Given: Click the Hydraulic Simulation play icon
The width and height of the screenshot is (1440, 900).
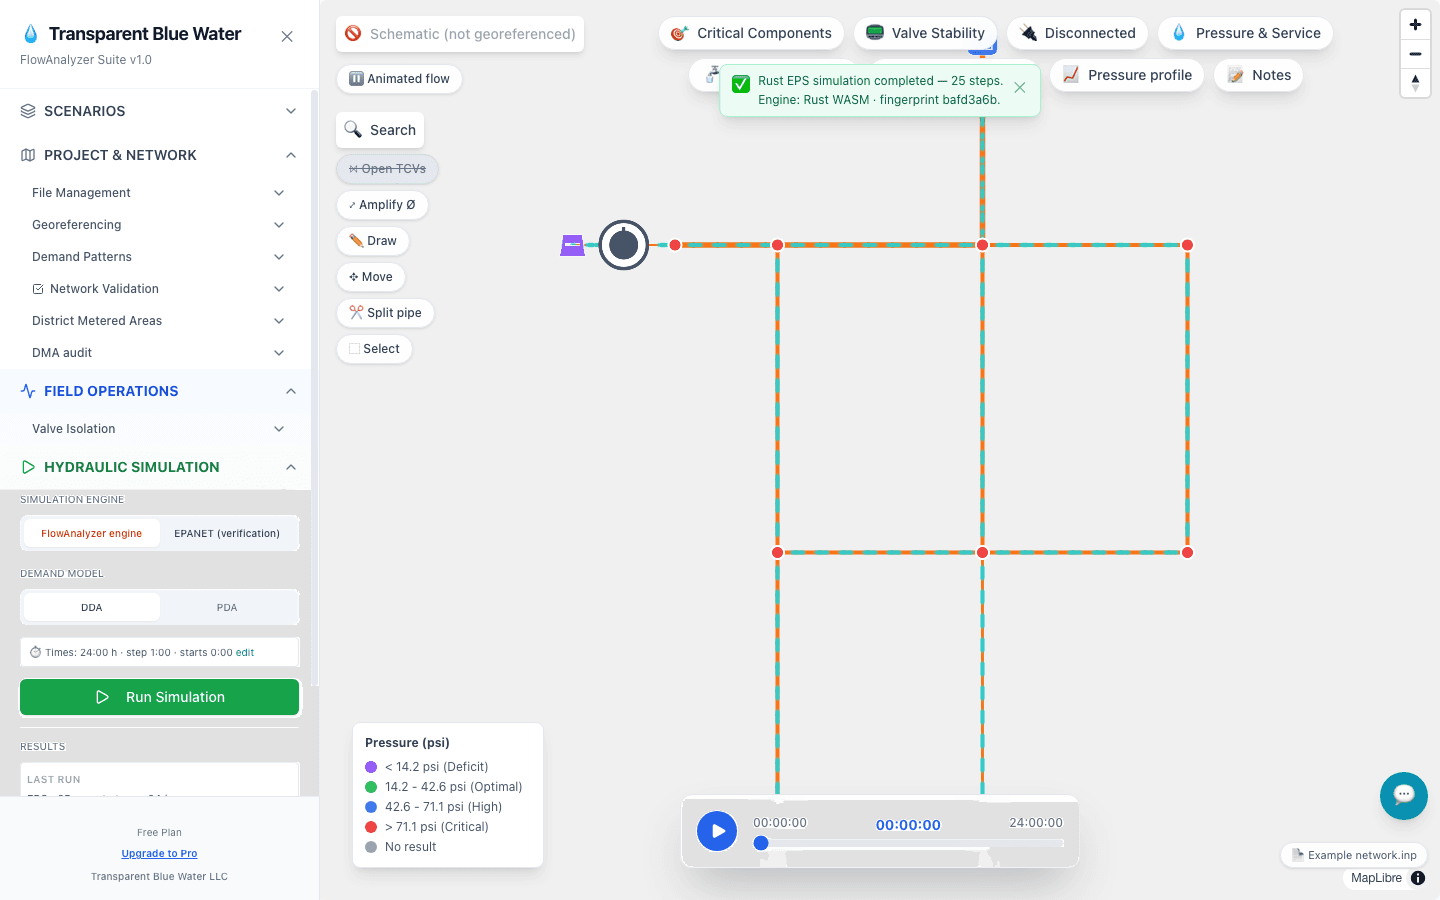Looking at the screenshot, I should click(x=28, y=467).
